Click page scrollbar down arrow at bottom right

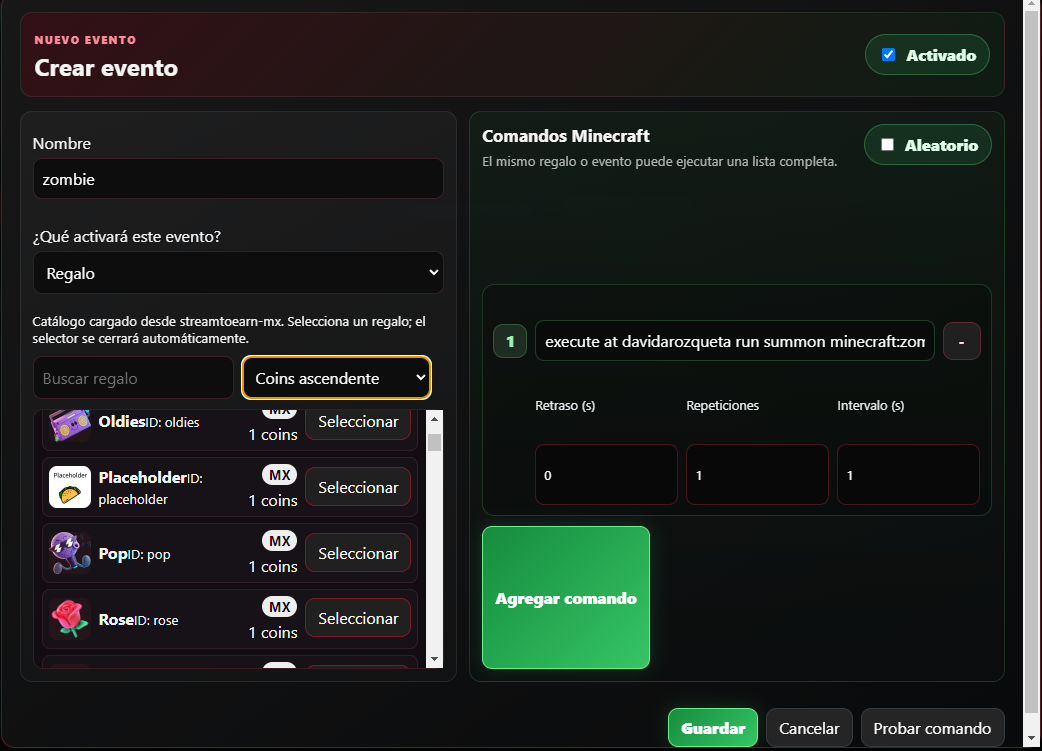tap(1031, 738)
